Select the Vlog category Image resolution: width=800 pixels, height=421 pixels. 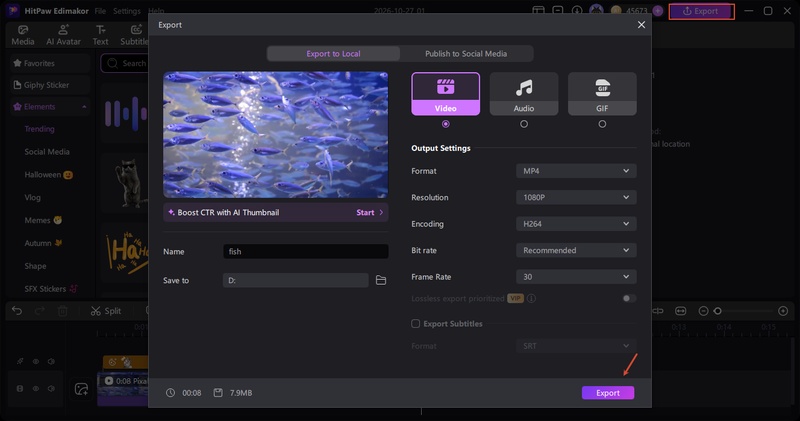point(32,197)
